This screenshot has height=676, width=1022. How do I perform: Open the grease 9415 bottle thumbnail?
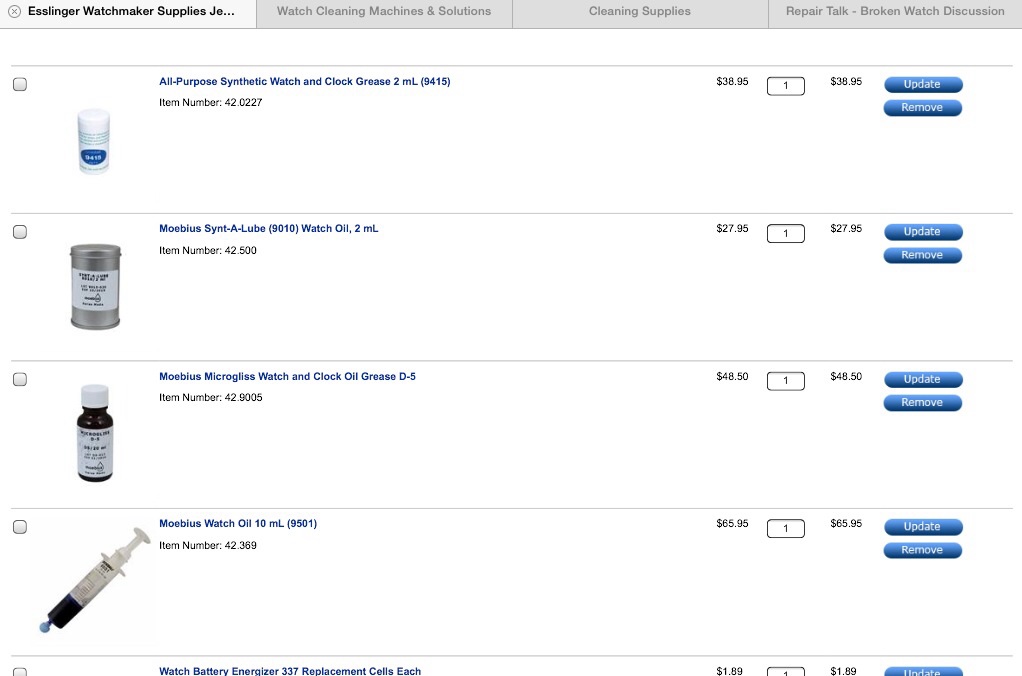tap(93, 141)
